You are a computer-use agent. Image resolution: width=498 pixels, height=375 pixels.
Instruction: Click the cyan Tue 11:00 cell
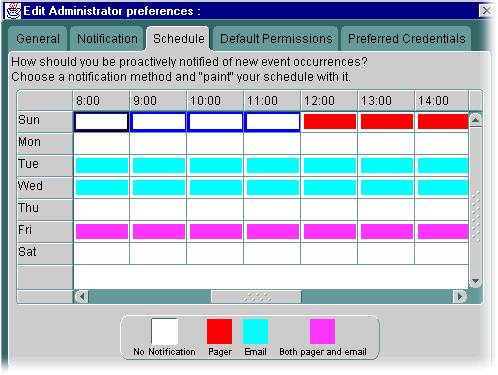click(273, 166)
